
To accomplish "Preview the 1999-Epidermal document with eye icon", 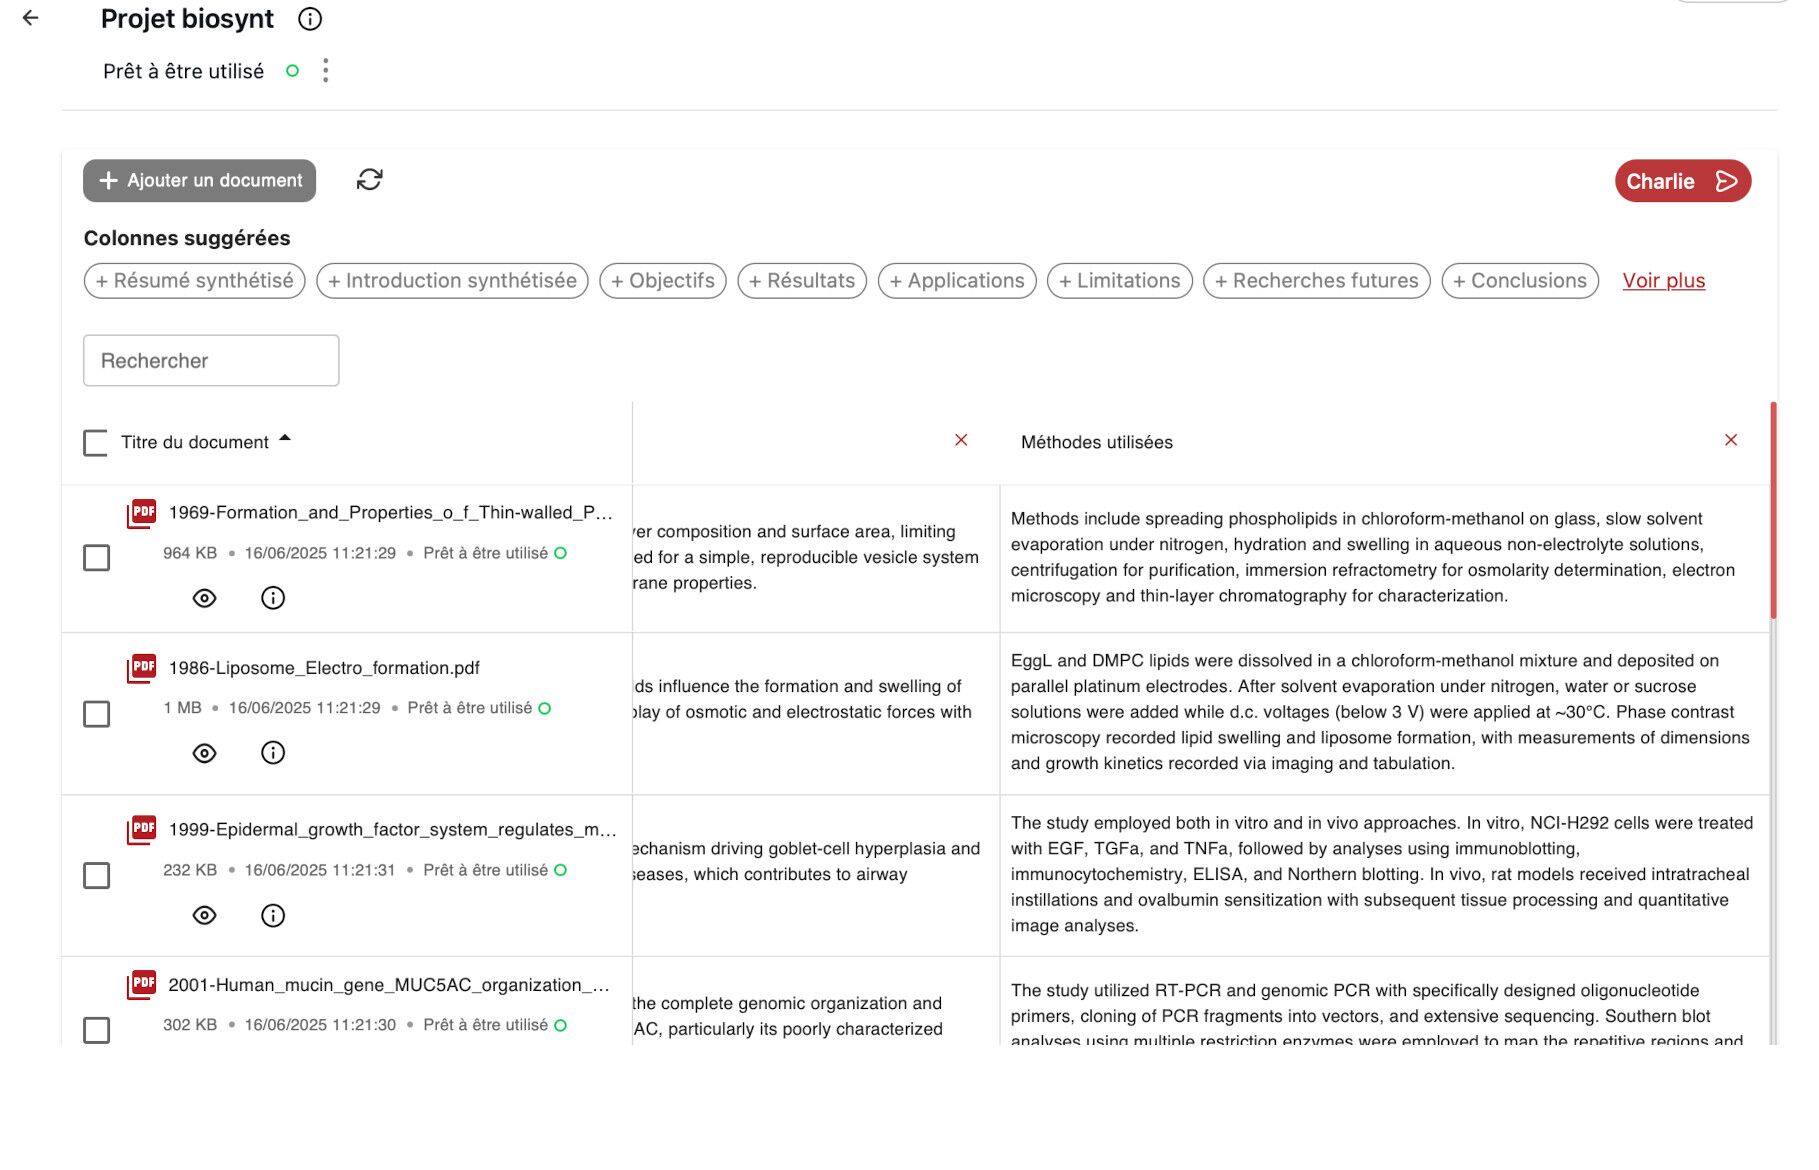I will point(204,916).
